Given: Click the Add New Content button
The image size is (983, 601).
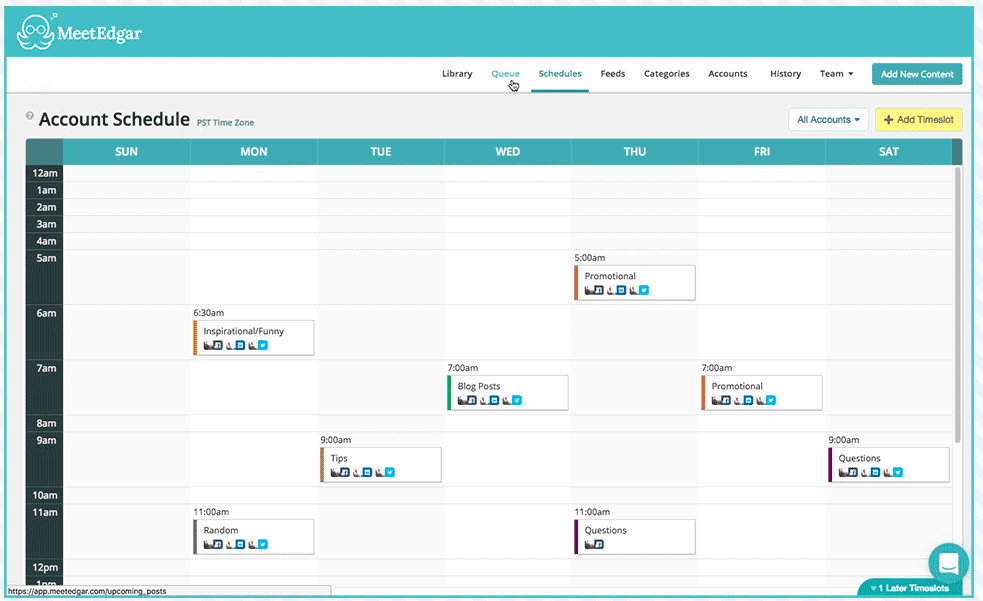Looking at the screenshot, I should 917,74.
